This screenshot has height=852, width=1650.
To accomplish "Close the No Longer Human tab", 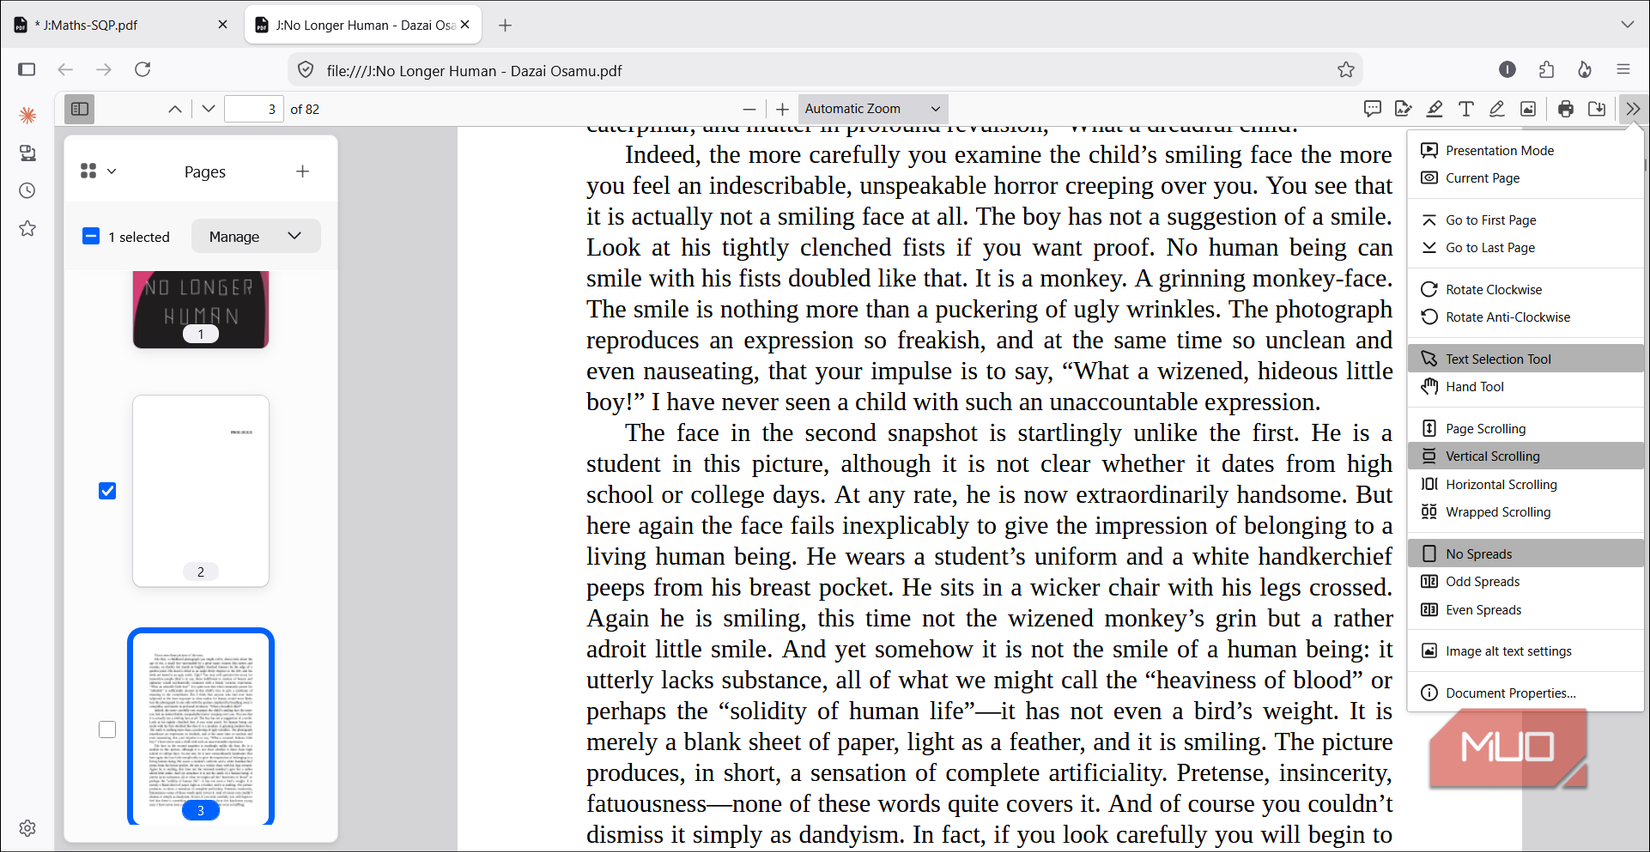I will 465,25.
